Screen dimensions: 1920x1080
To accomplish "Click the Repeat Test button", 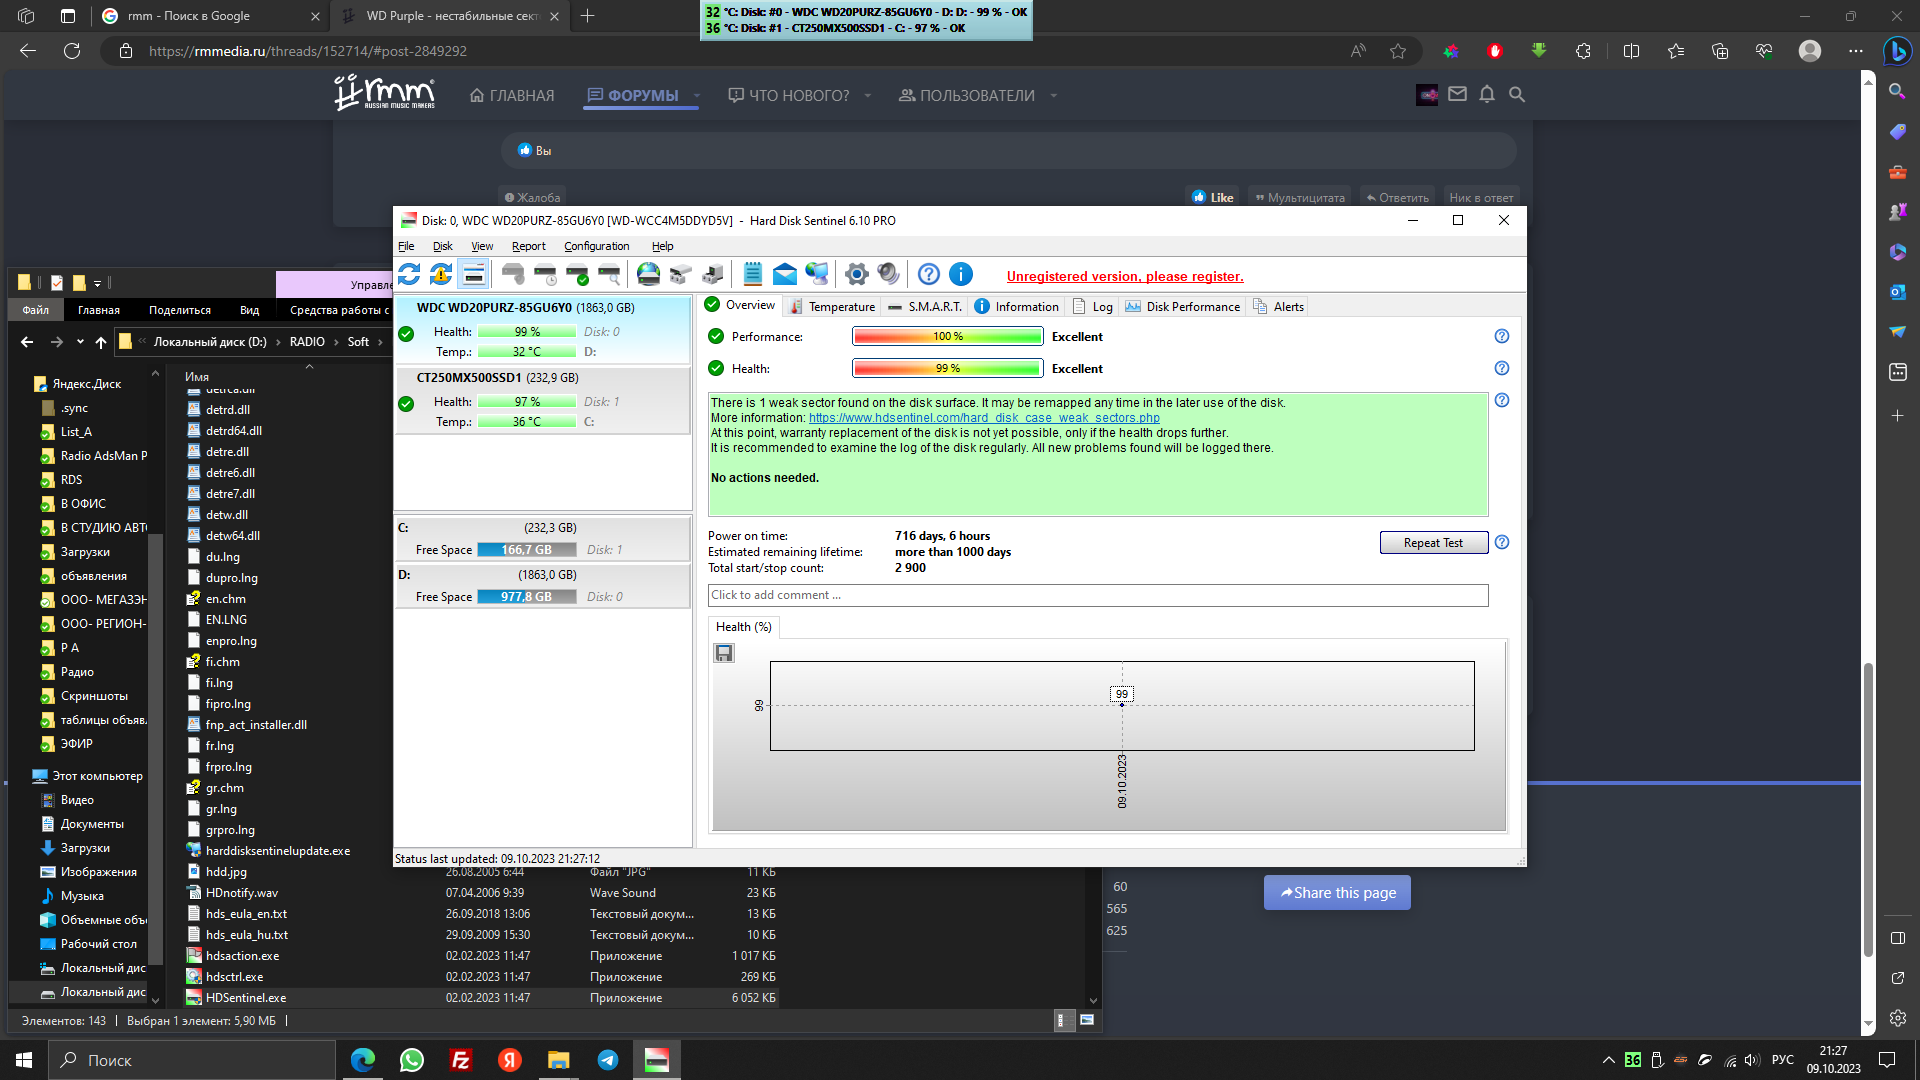I will point(1434,543).
